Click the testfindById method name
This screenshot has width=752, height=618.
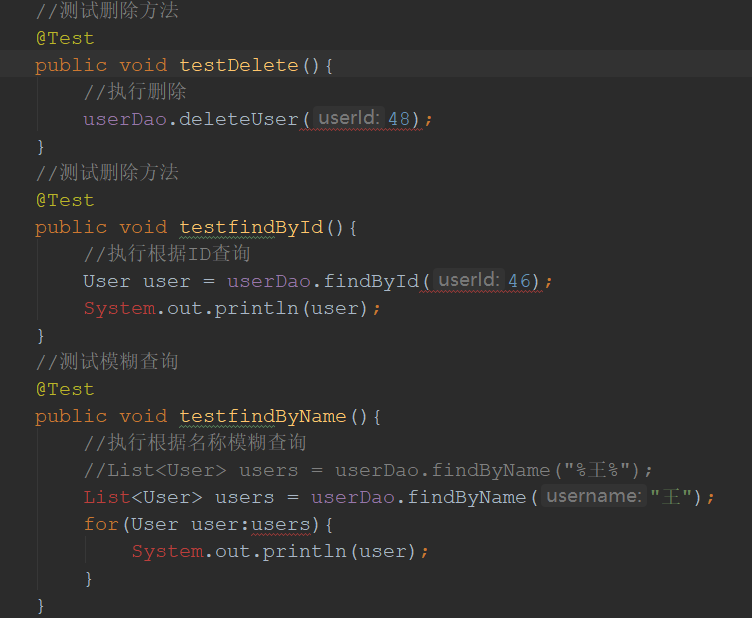click(251, 227)
